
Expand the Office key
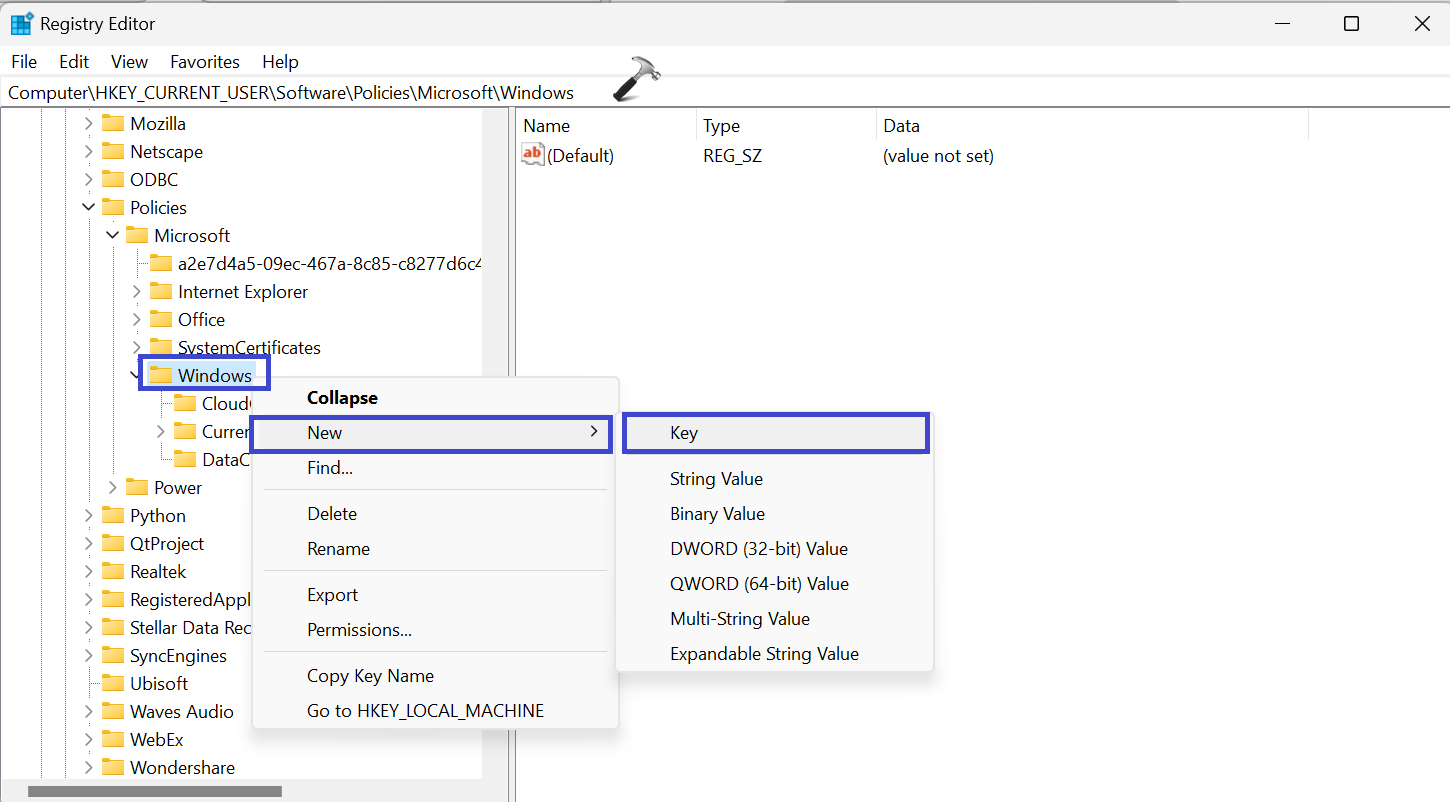[x=136, y=320]
